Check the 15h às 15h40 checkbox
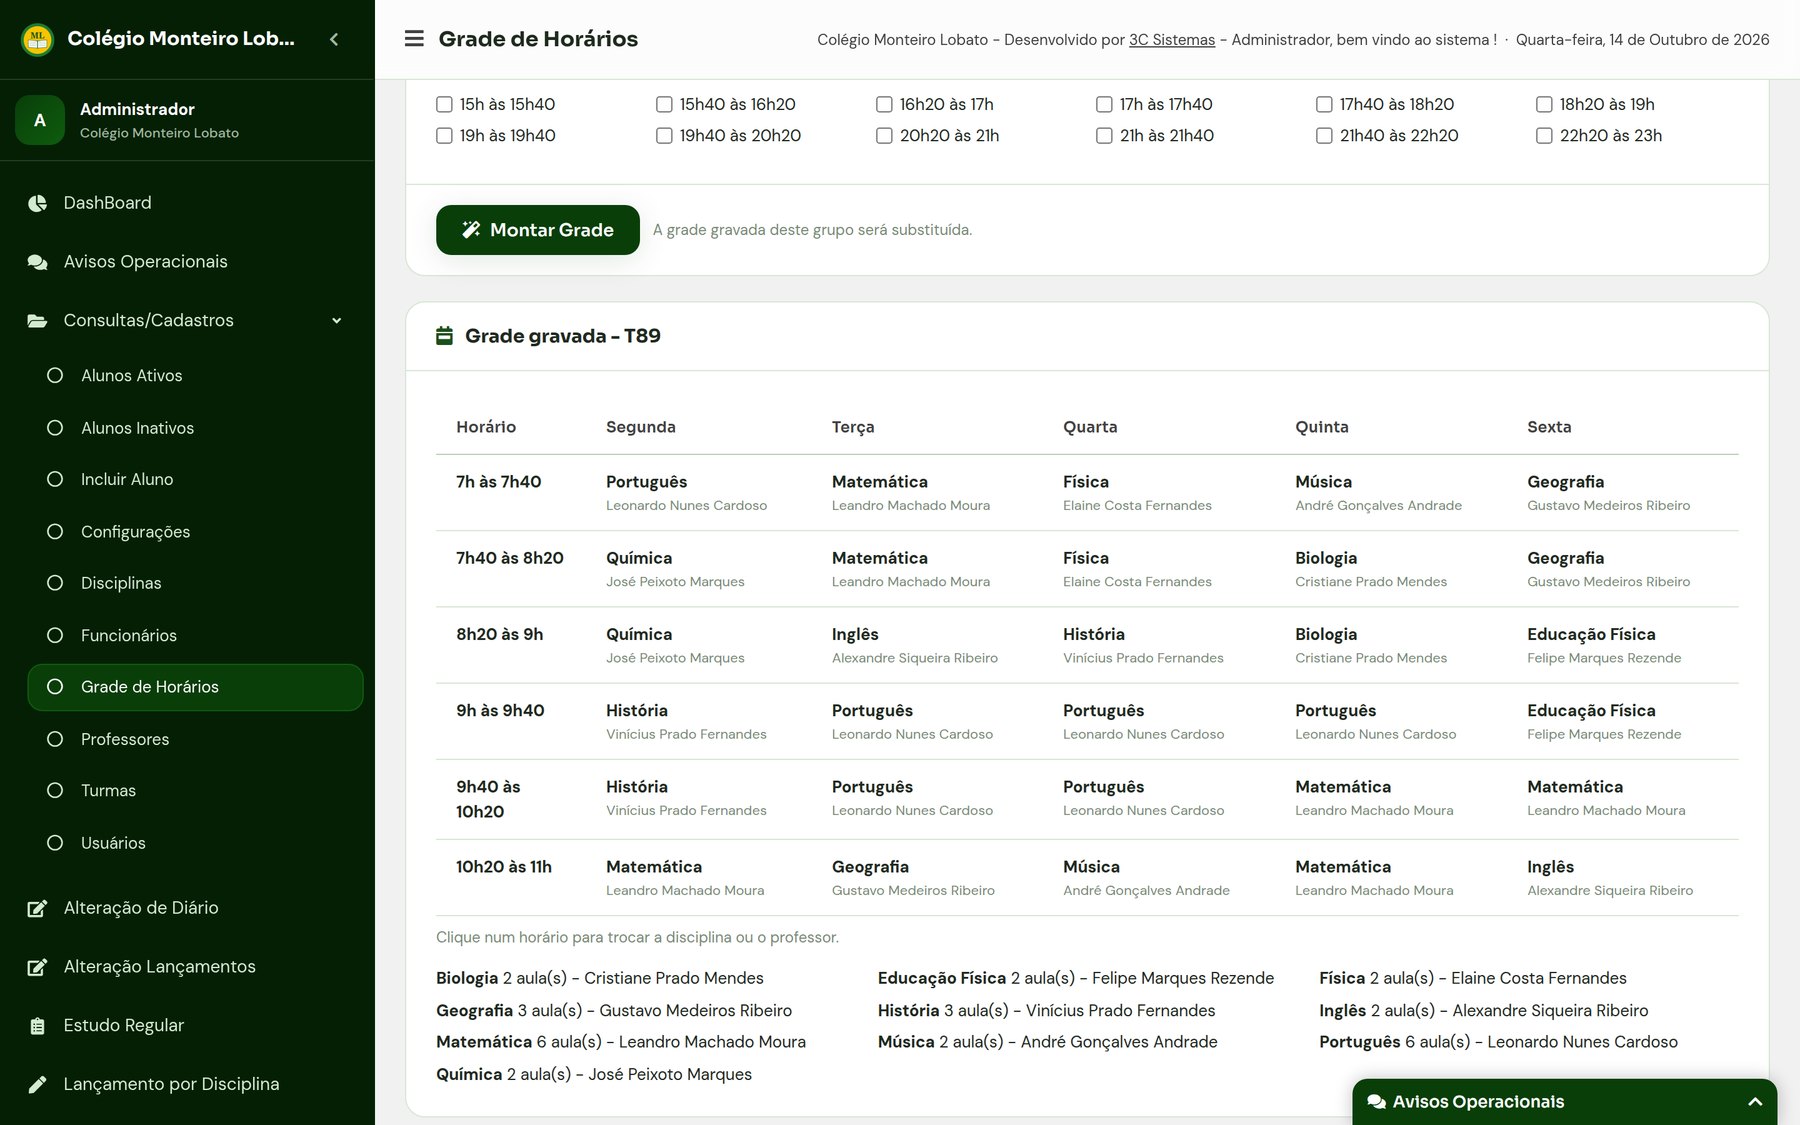The width and height of the screenshot is (1800, 1125). (x=444, y=104)
